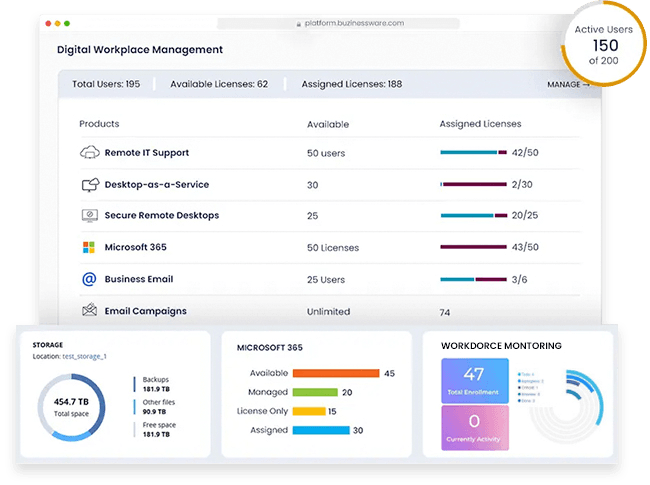Viewport: 650px width, 485px height.
Task: Select the Secure Remote Desktops monitor icon
Action: [89, 216]
